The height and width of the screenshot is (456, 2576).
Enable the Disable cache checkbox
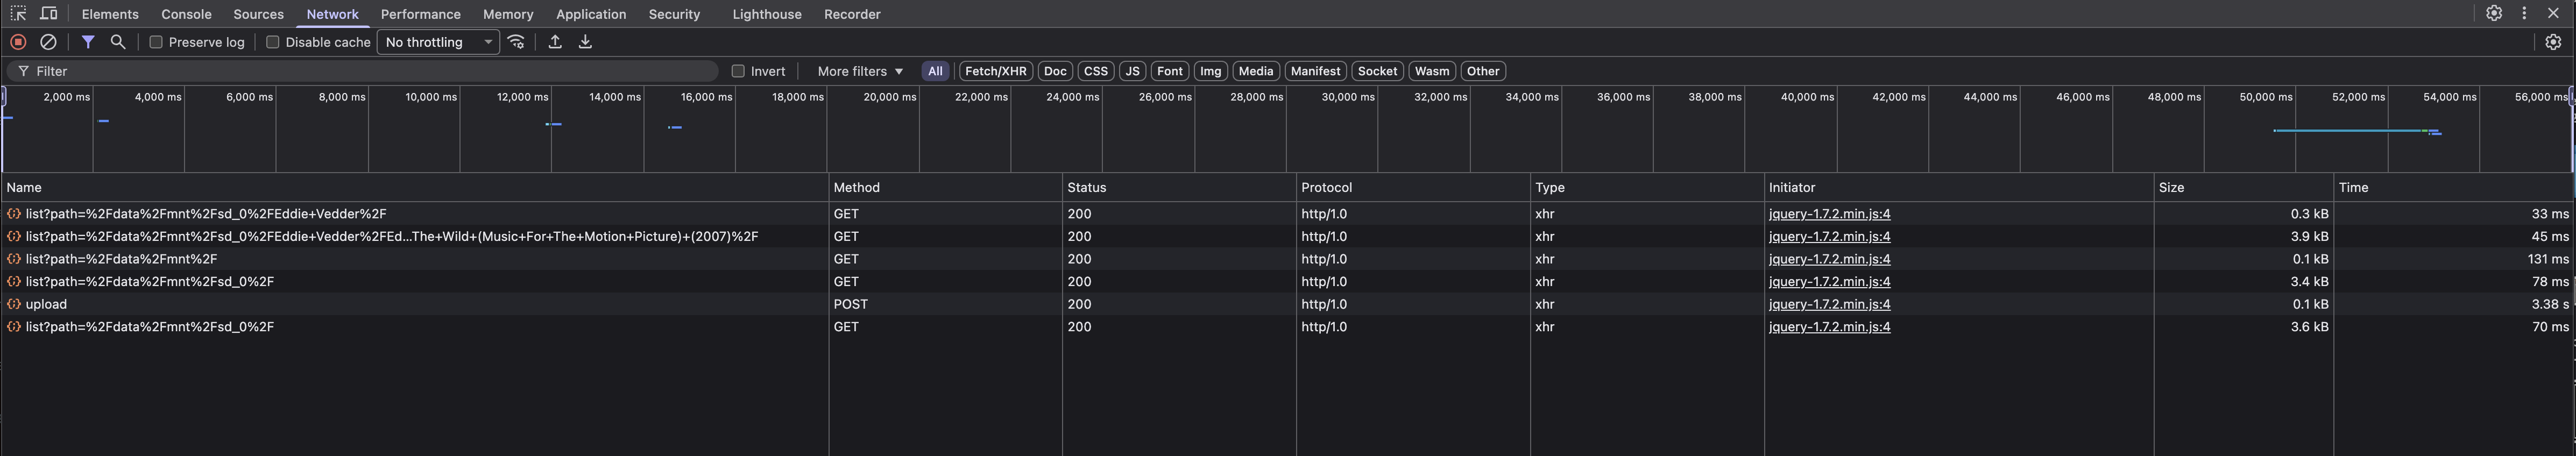[272, 42]
